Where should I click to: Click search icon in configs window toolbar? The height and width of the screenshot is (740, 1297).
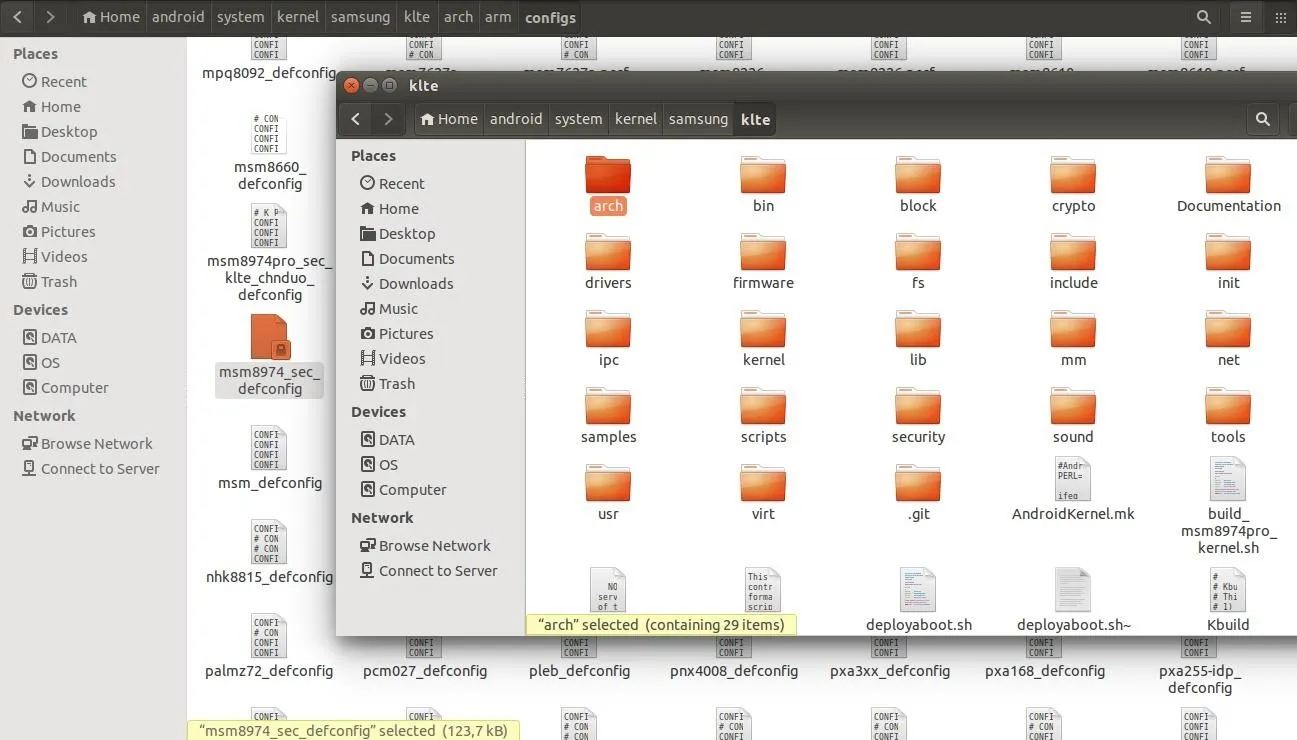(1204, 17)
